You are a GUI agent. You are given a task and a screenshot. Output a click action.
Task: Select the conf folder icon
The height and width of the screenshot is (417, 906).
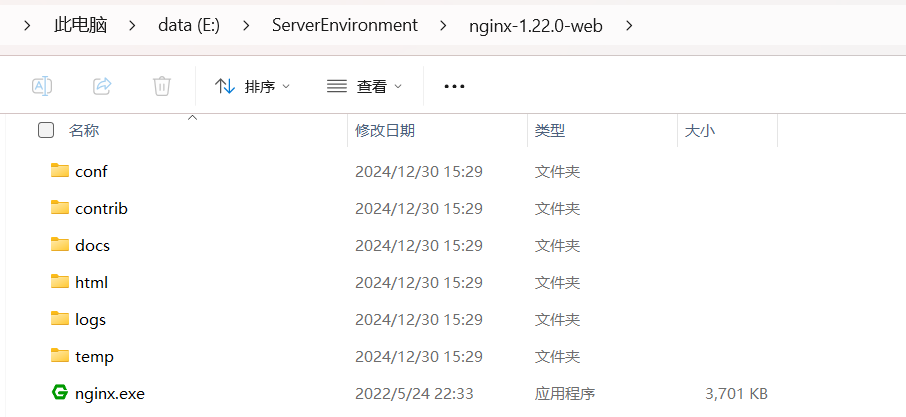pyautogui.click(x=60, y=170)
